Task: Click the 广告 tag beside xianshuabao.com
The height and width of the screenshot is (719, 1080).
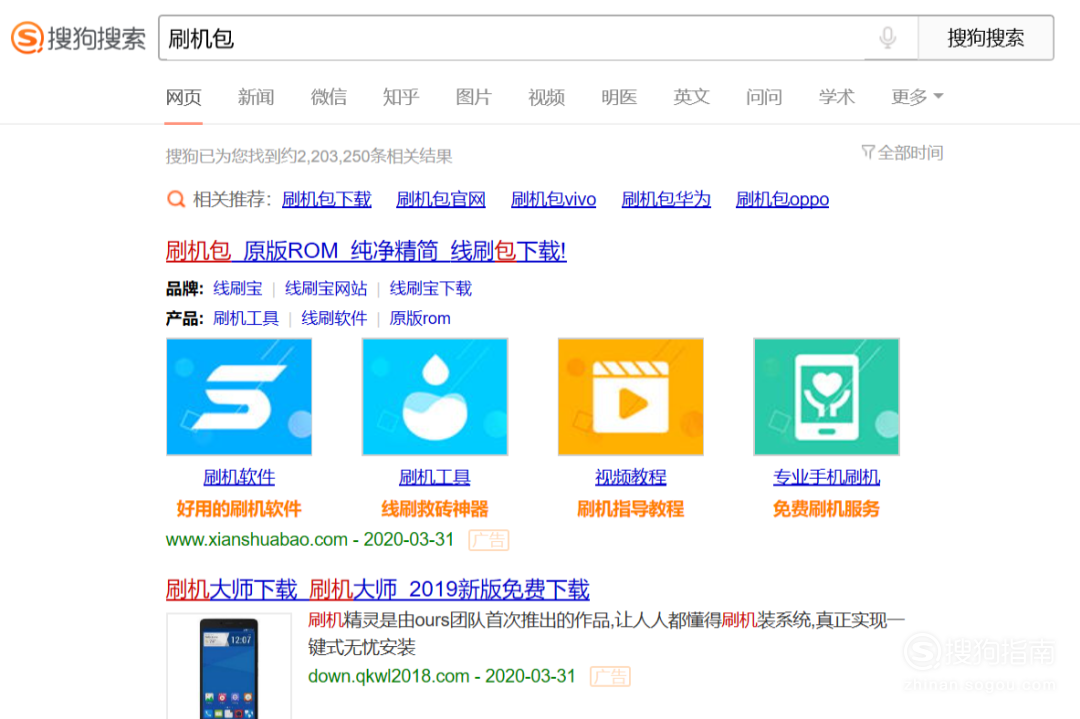Action: point(488,540)
